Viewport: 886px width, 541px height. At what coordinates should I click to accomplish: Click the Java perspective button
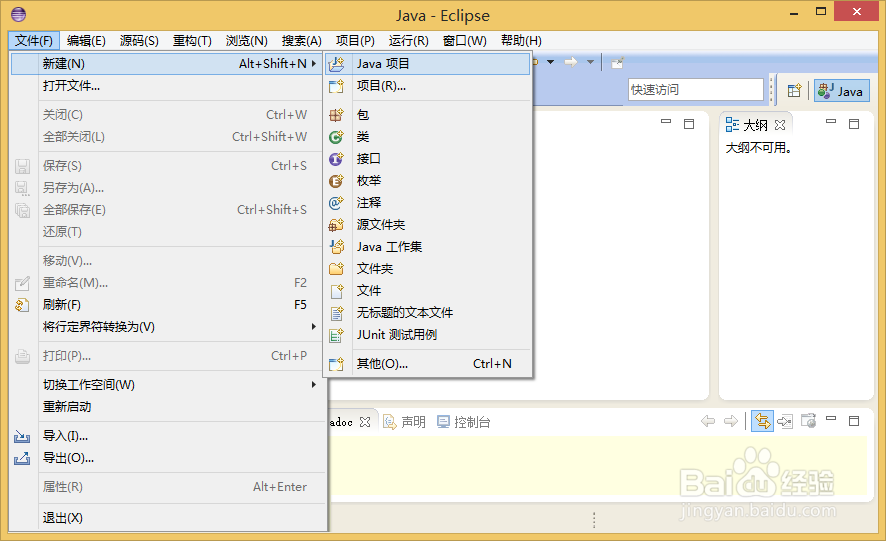[x=841, y=91]
